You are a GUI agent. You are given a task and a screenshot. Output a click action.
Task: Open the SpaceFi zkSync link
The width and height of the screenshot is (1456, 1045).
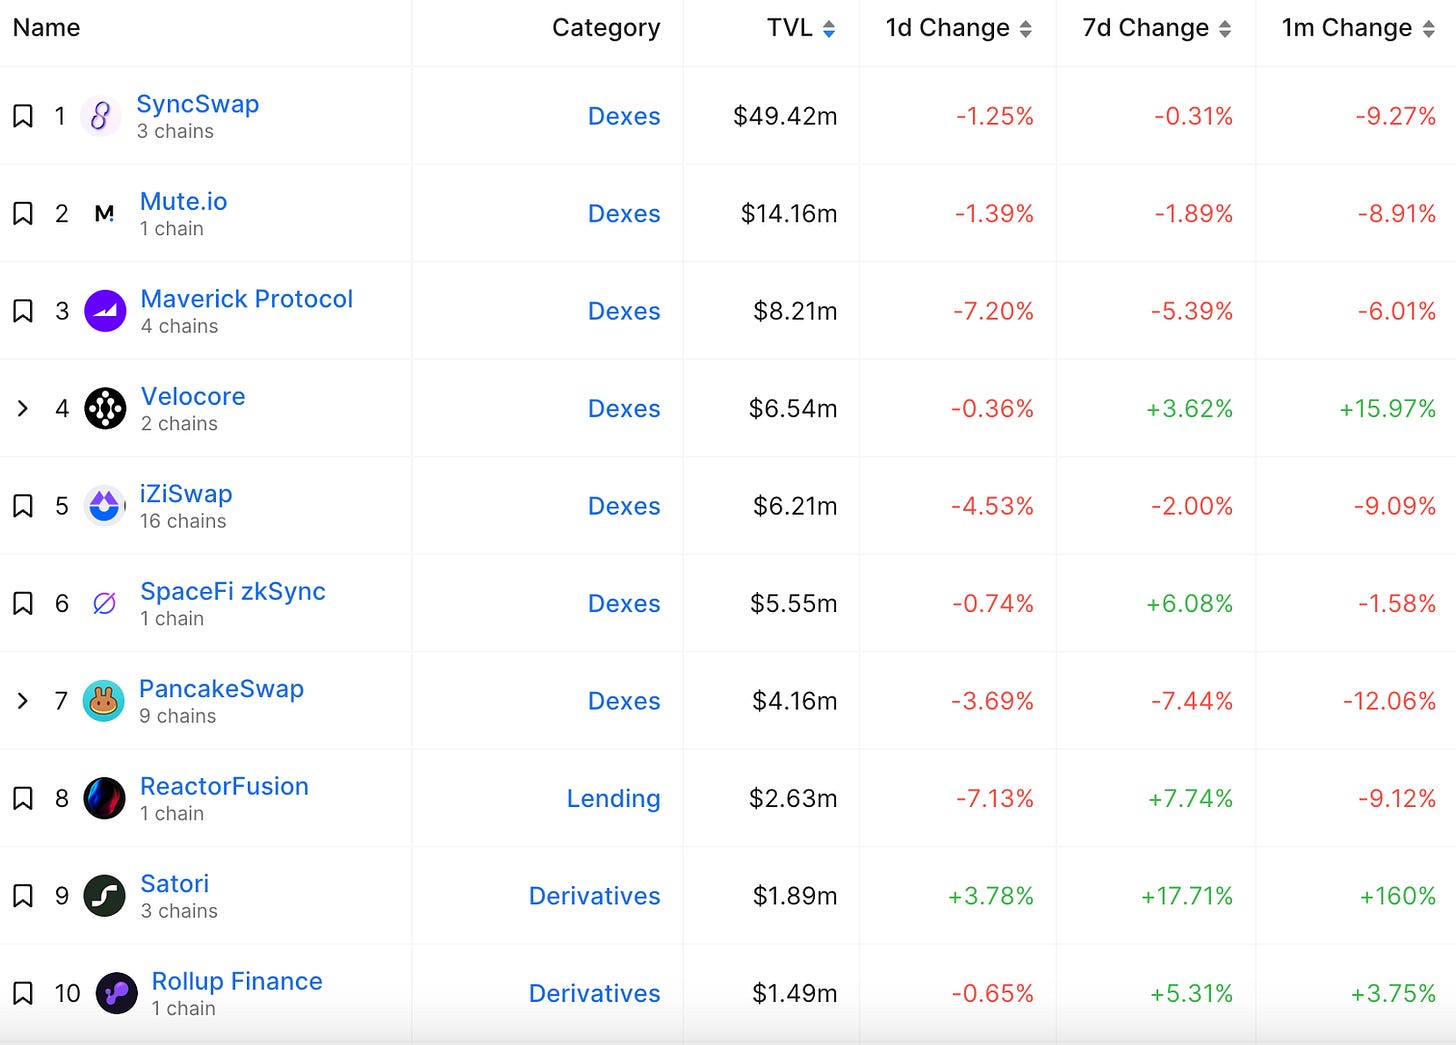pyautogui.click(x=233, y=591)
